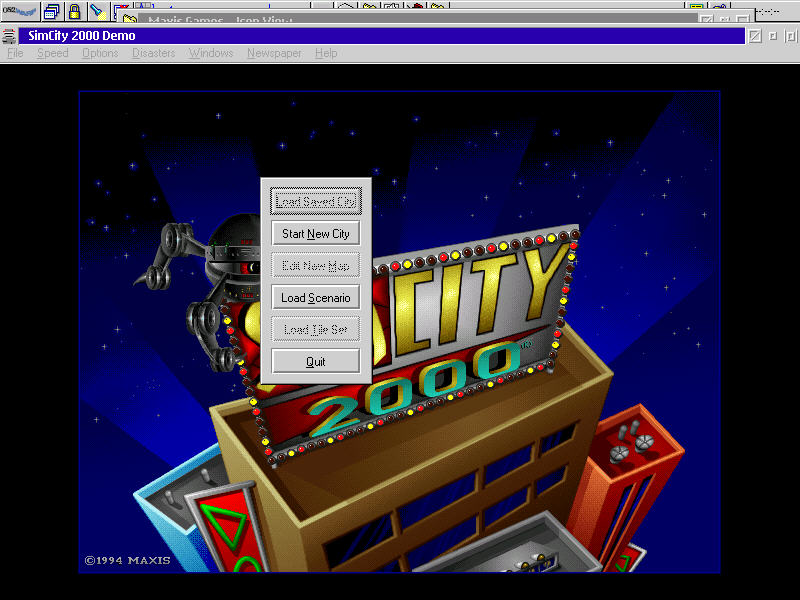Open the Newspaper menu
The height and width of the screenshot is (600, 800).
click(x=274, y=53)
